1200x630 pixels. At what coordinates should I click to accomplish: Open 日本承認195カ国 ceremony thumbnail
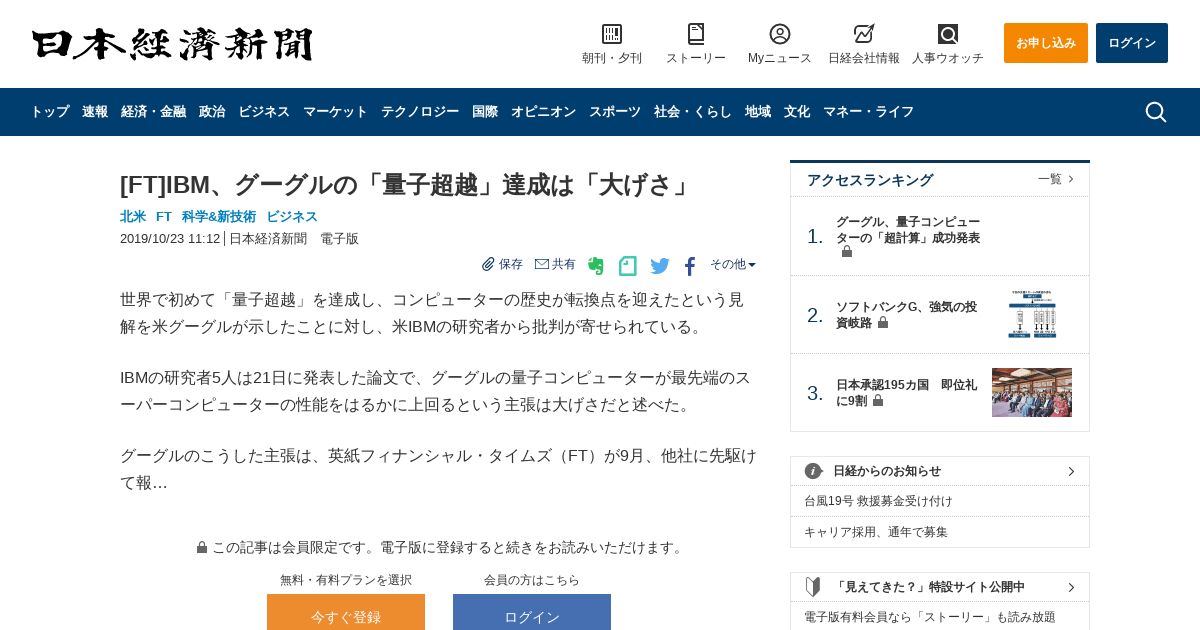[1032, 392]
